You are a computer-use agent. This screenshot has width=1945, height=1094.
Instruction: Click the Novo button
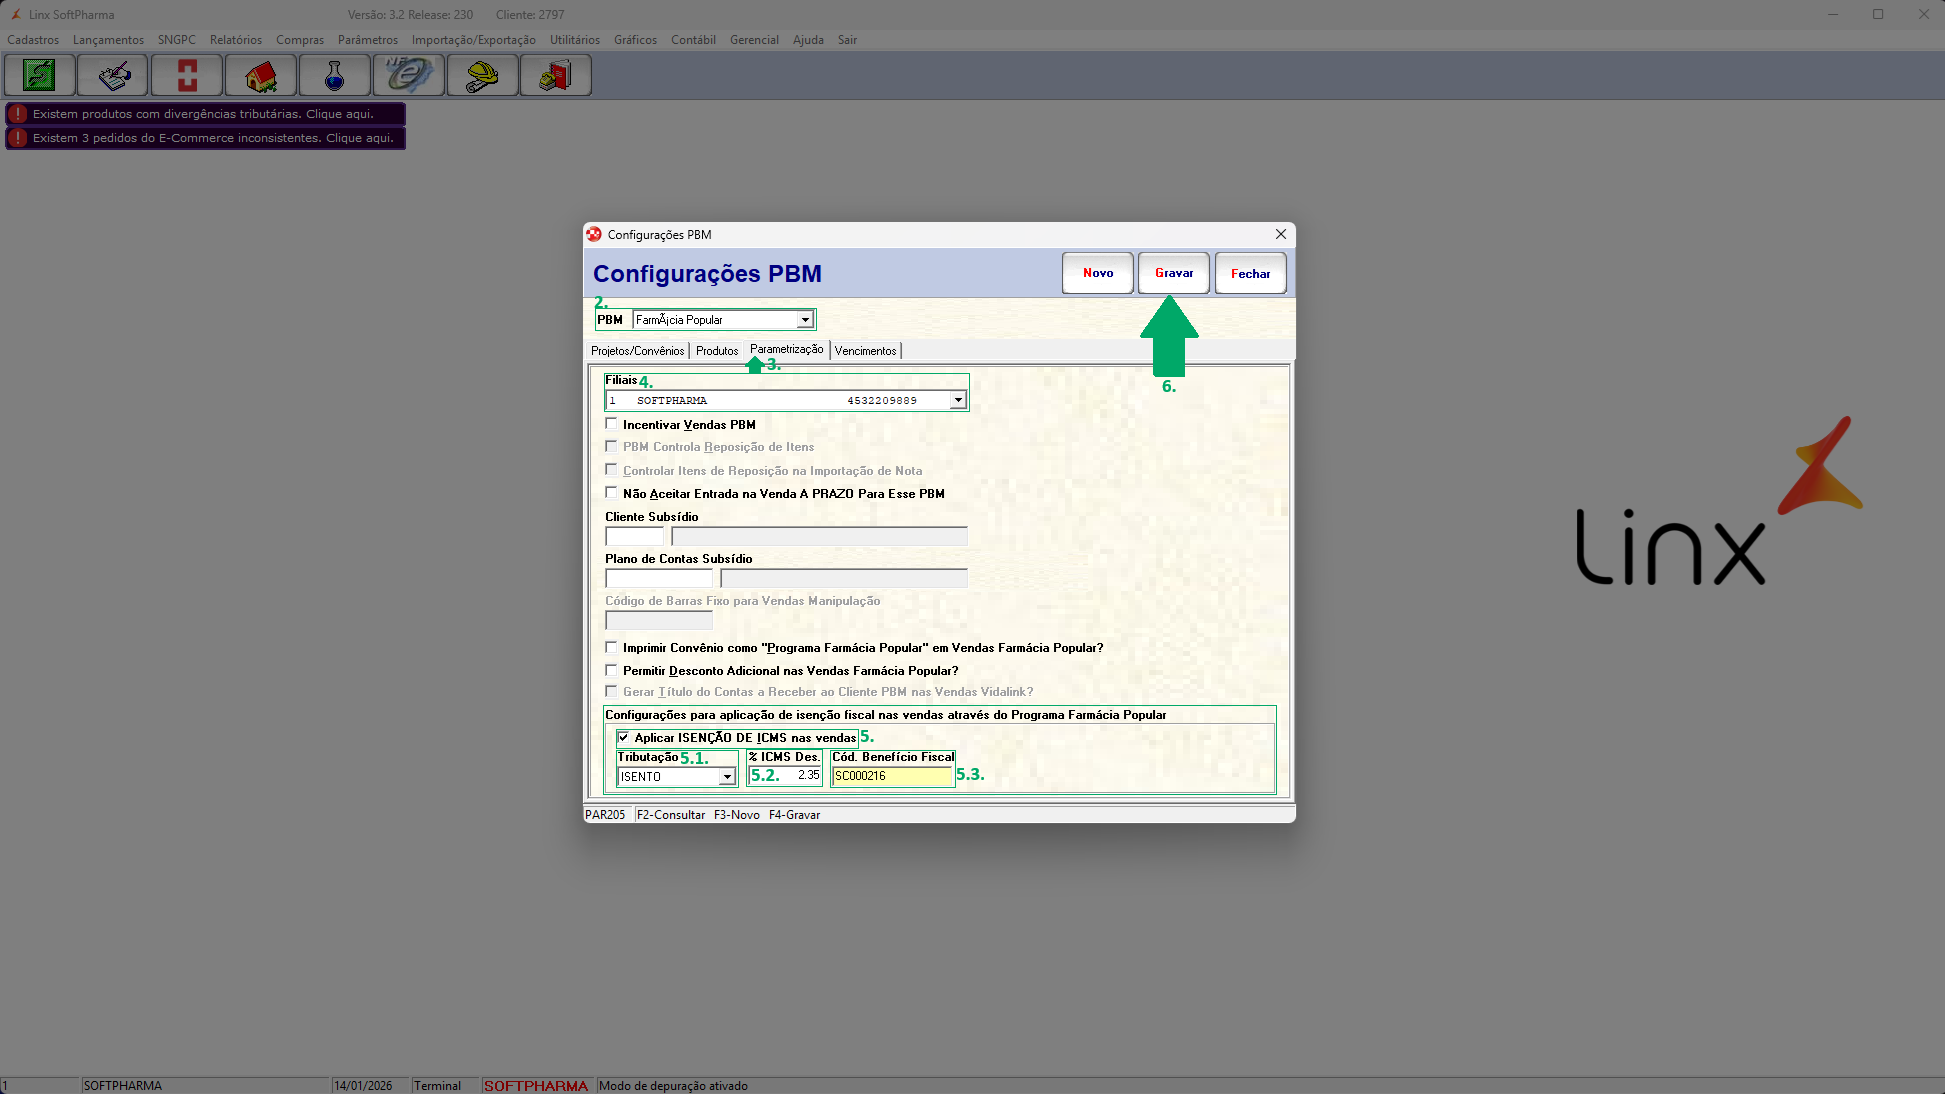(1097, 273)
